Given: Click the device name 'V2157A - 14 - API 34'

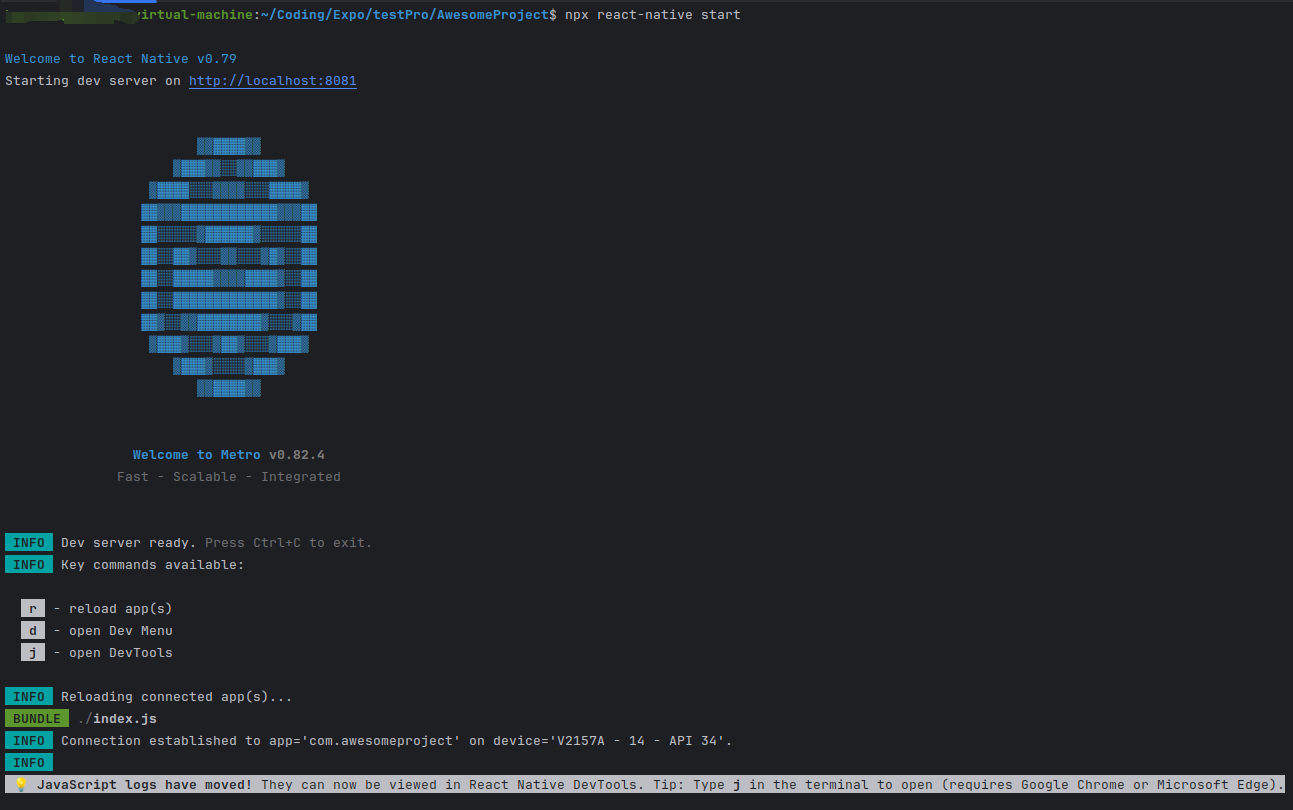Looking at the screenshot, I should coord(633,740).
